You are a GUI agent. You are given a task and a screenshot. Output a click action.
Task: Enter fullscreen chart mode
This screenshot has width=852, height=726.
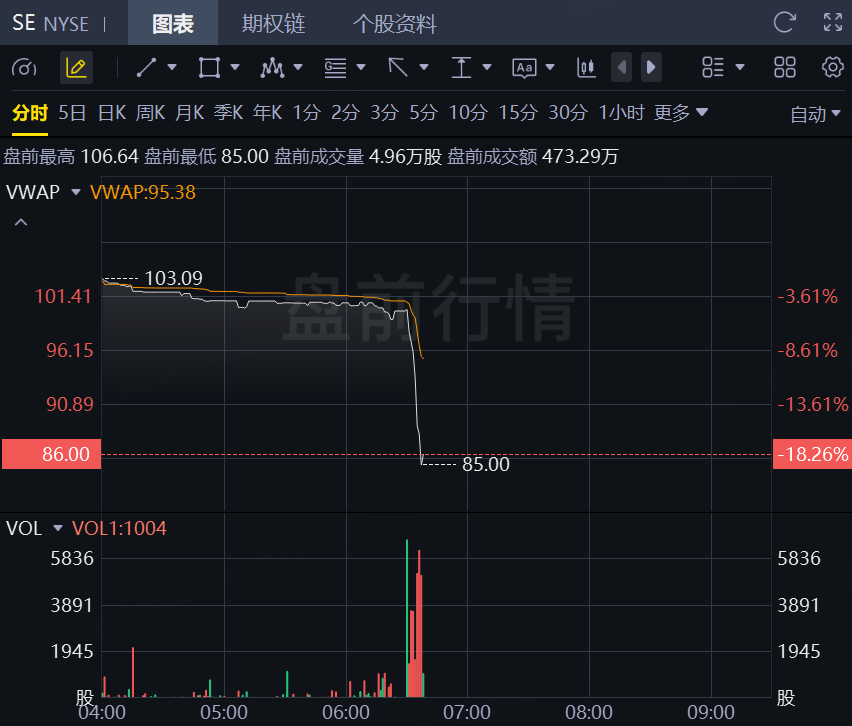[x=833, y=22]
